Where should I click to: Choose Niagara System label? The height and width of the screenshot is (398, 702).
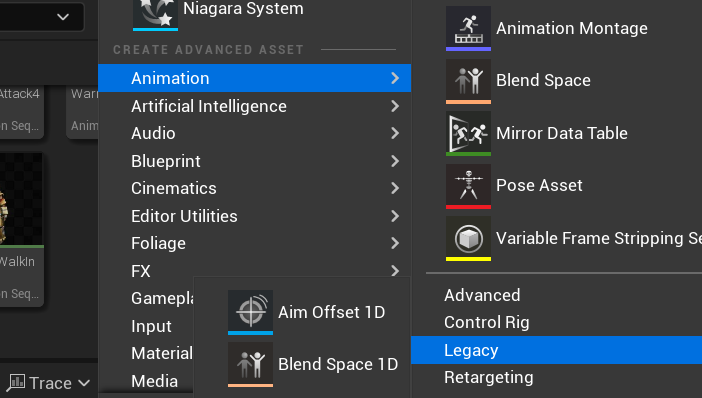click(x=243, y=8)
